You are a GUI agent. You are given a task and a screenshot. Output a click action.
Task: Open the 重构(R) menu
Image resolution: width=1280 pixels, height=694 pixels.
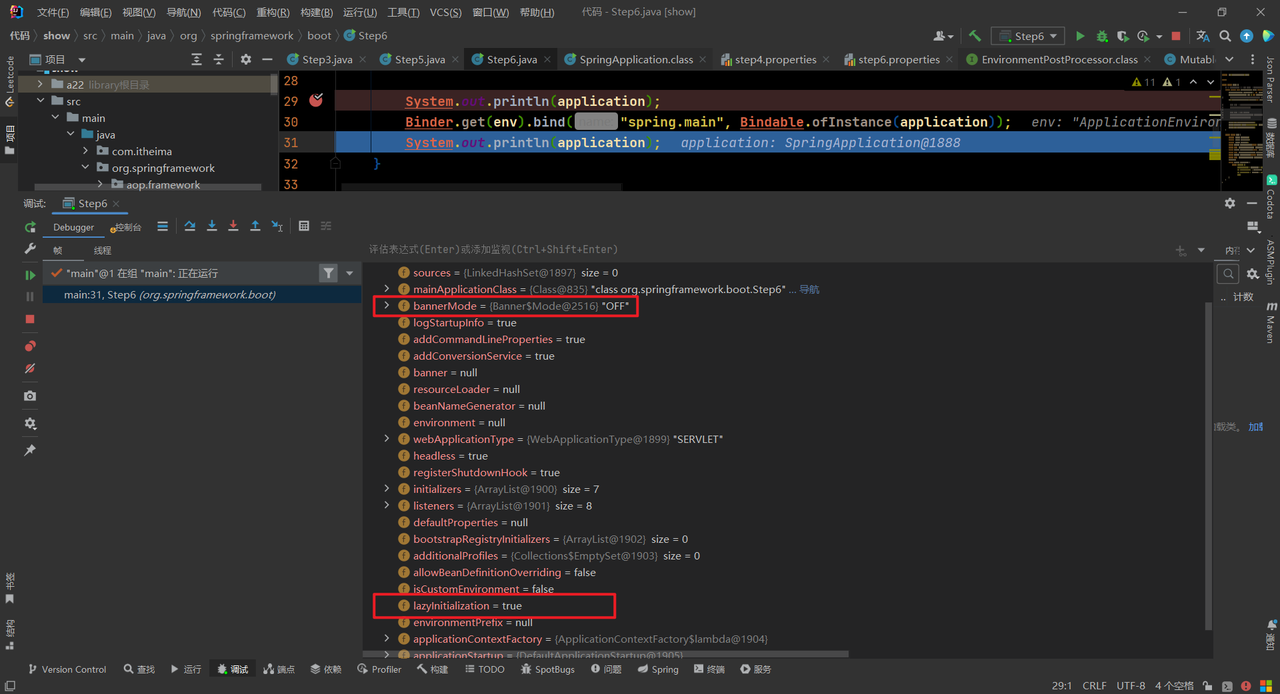pos(273,12)
